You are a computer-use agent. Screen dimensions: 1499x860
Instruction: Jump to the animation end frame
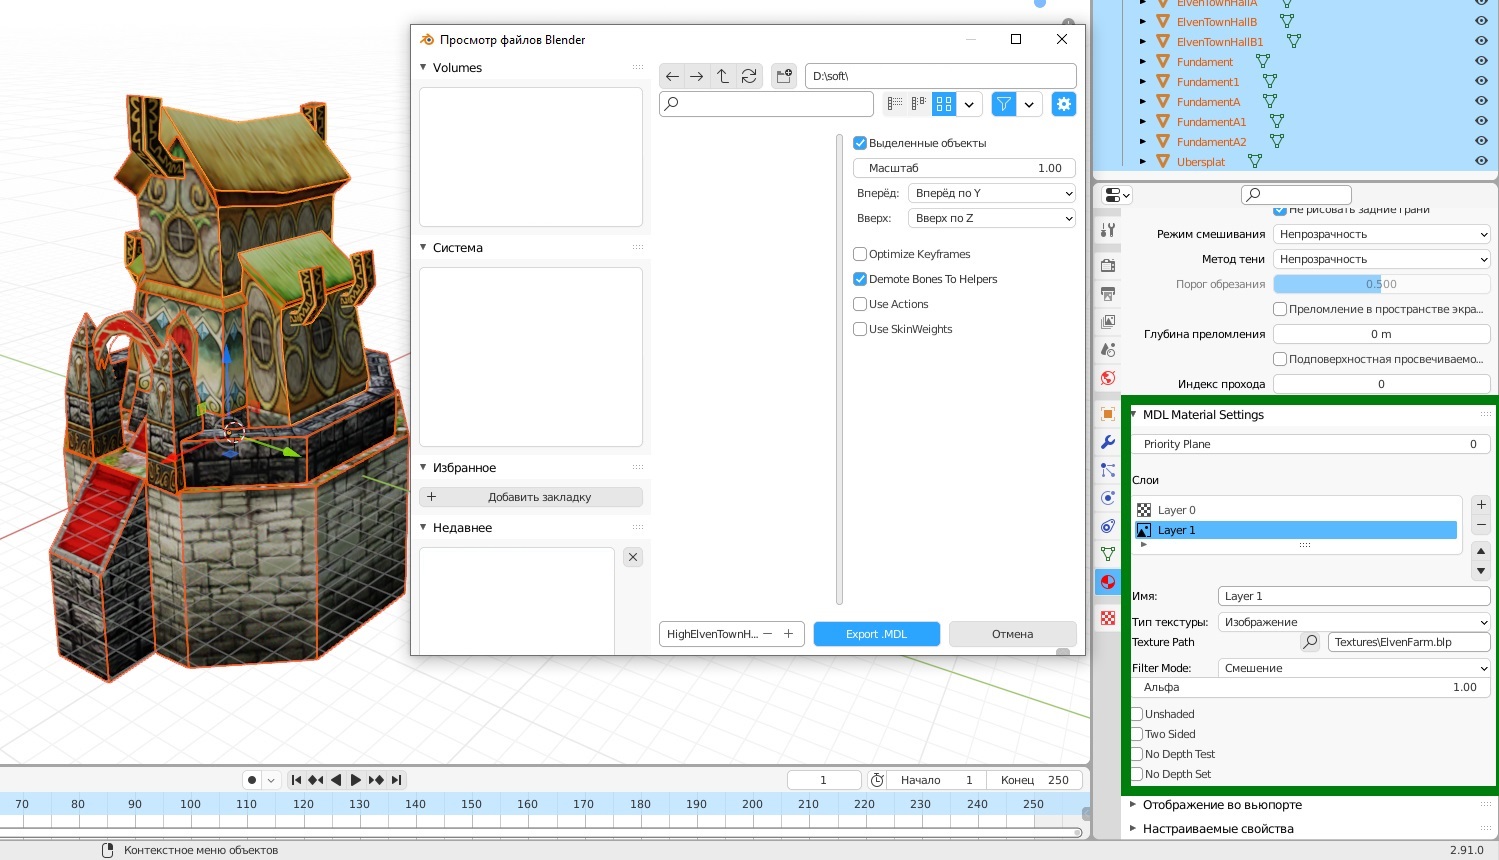(397, 780)
